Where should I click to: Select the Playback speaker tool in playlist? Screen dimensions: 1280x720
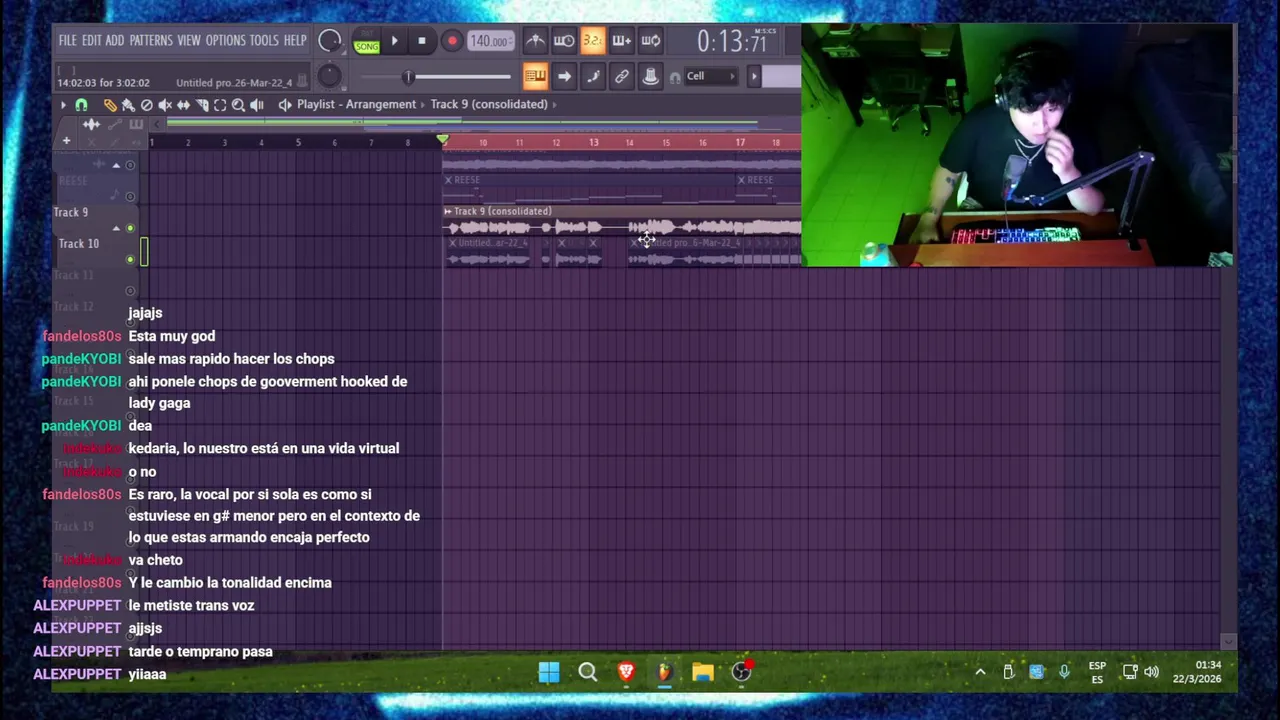point(256,104)
